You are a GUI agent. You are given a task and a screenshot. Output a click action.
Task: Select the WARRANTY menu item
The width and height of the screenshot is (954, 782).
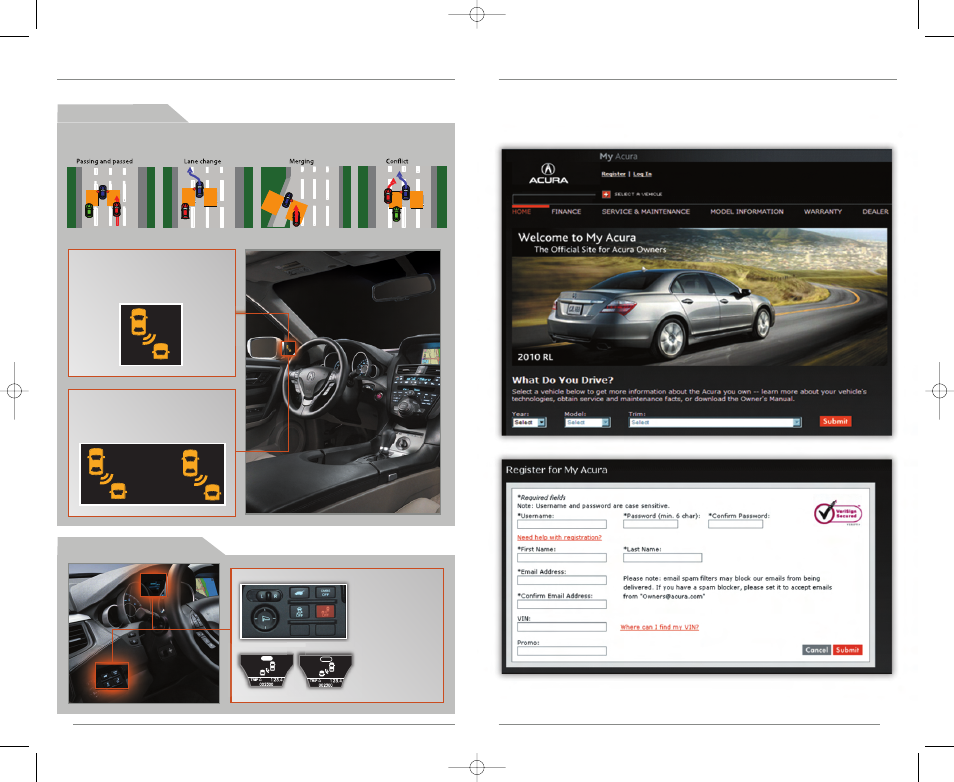coord(823,212)
